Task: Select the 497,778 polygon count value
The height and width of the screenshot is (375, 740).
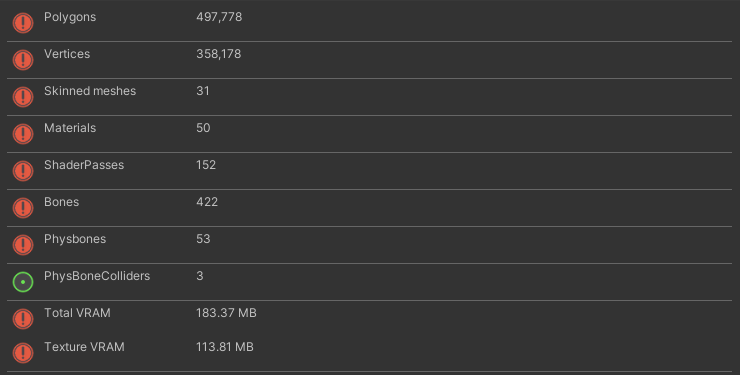Action: tap(219, 17)
